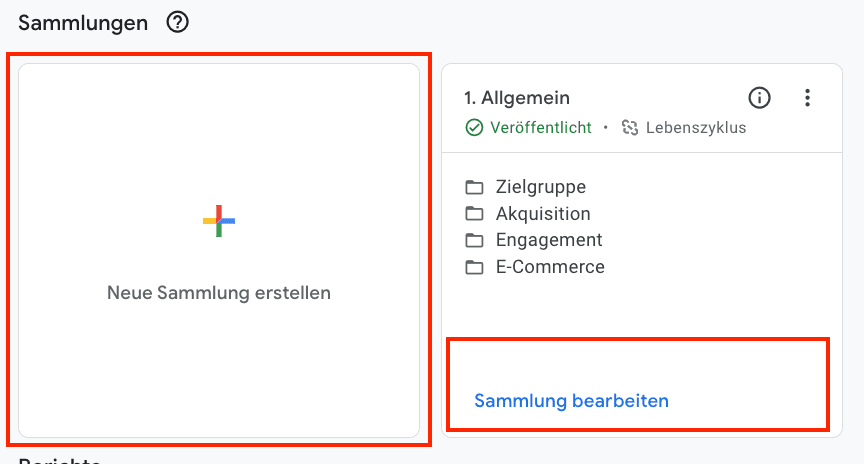This screenshot has height=464, width=864.
Task: Click the help icon next to Sammlungen
Action: [x=177, y=23]
